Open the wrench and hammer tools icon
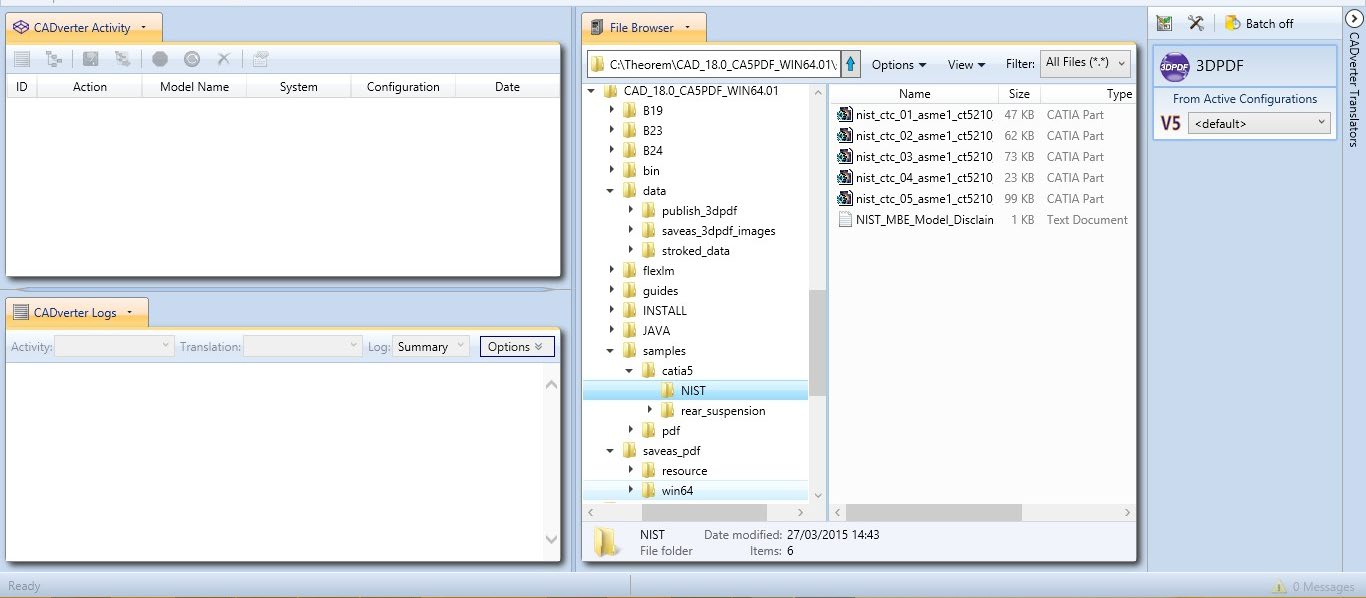This screenshot has width=1366, height=598. [x=1195, y=23]
